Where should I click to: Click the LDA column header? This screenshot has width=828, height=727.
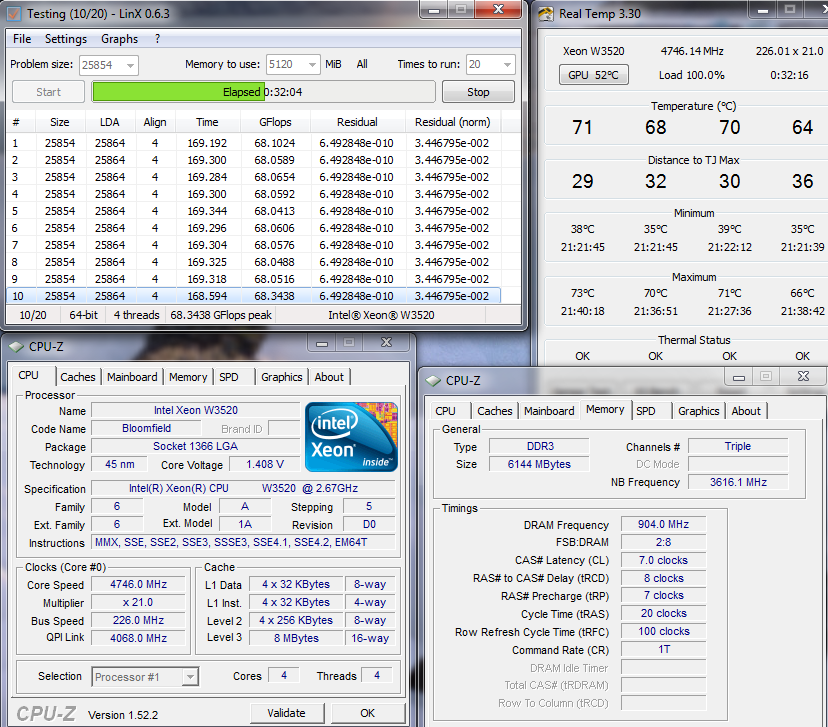tap(110, 122)
